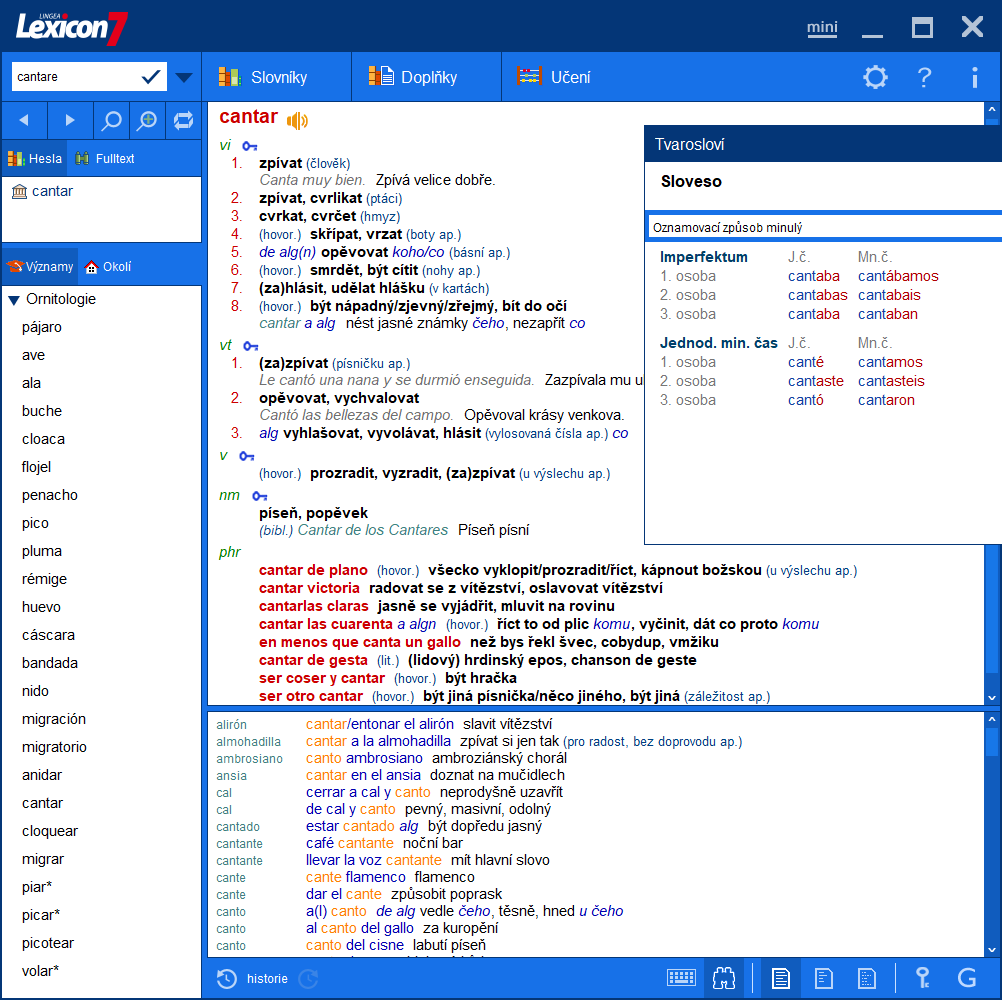Select the Hesla tab
The width and height of the screenshot is (1002, 1000).
pyautogui.click(x=35, y=158)
